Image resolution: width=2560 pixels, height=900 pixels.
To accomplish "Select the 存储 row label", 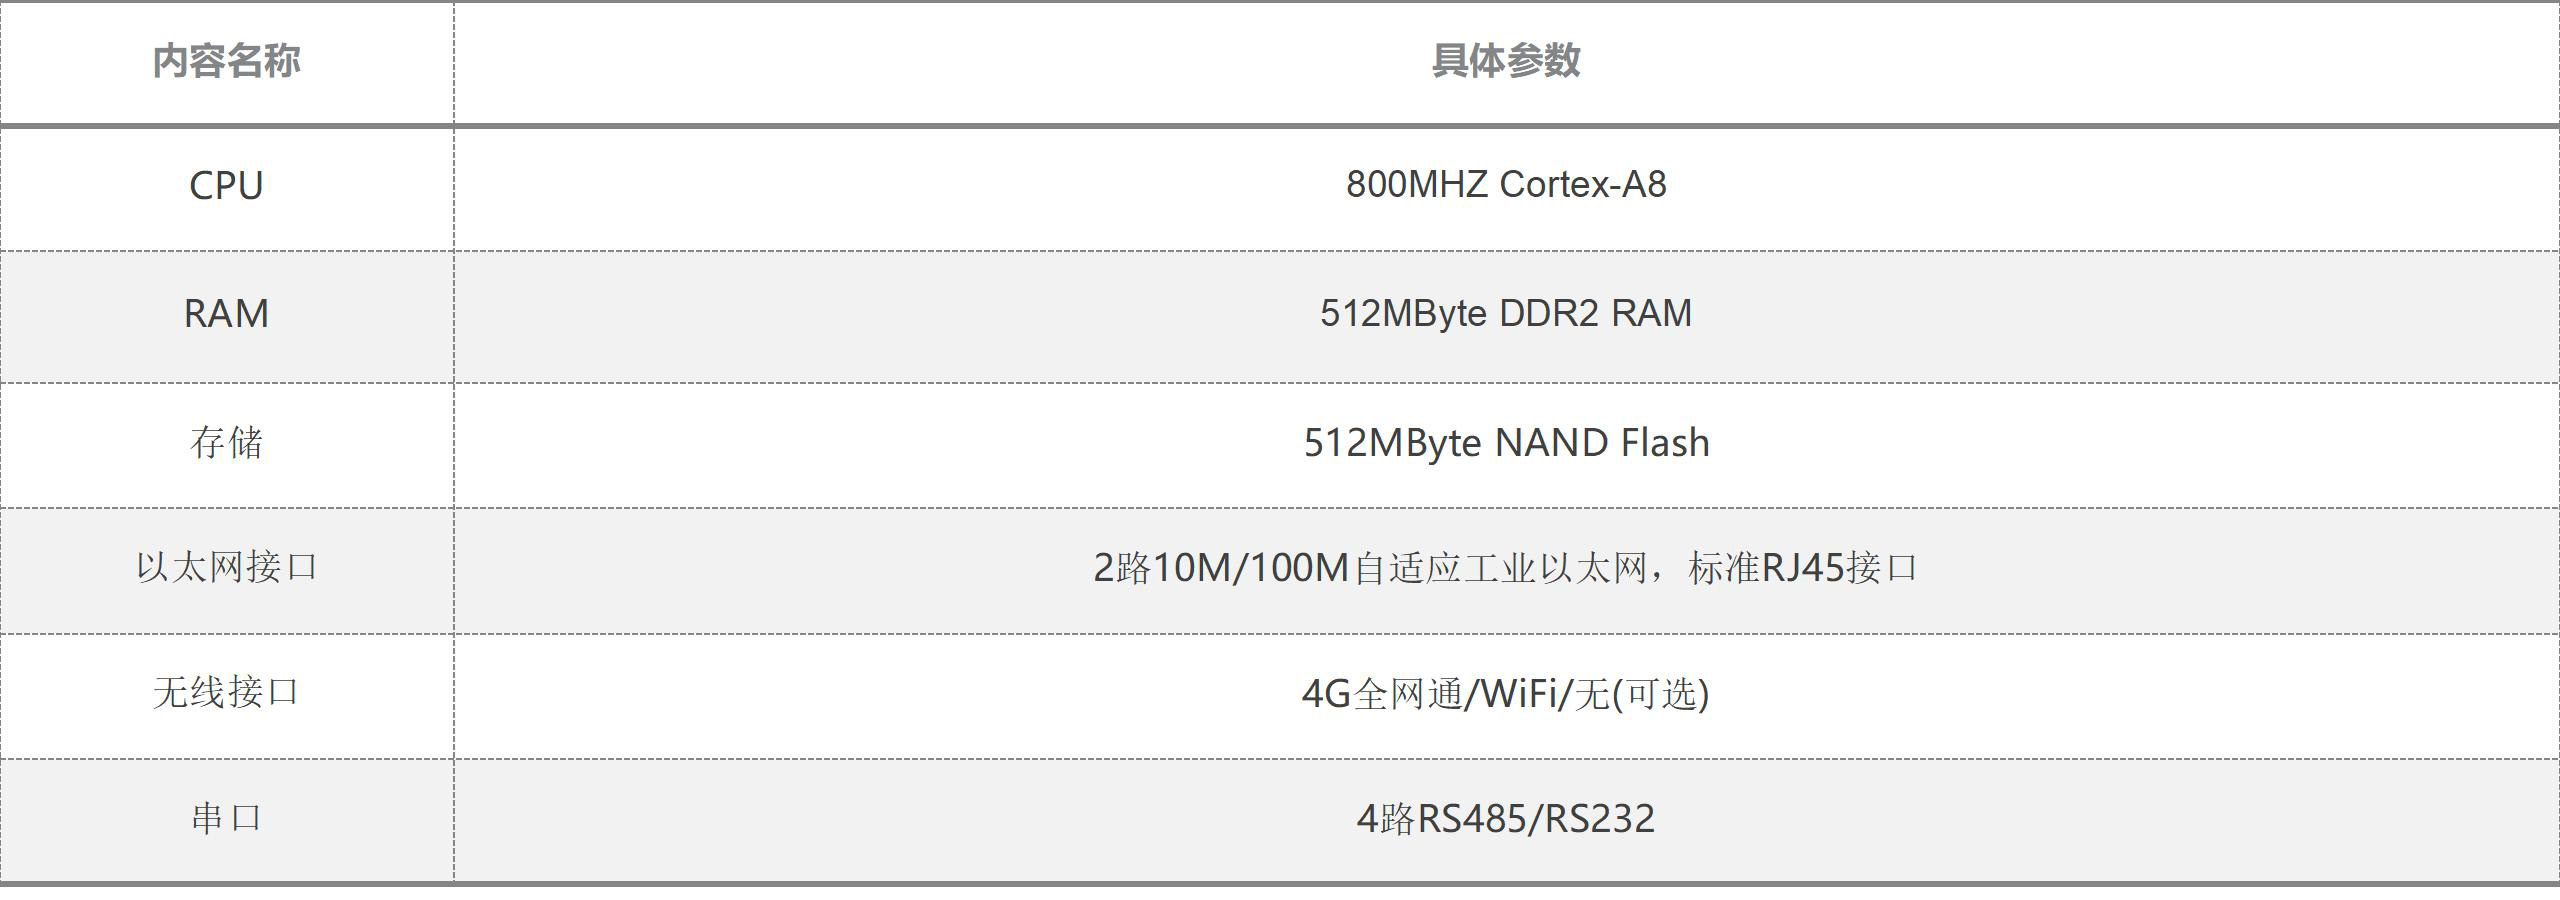I will point(226,443).
